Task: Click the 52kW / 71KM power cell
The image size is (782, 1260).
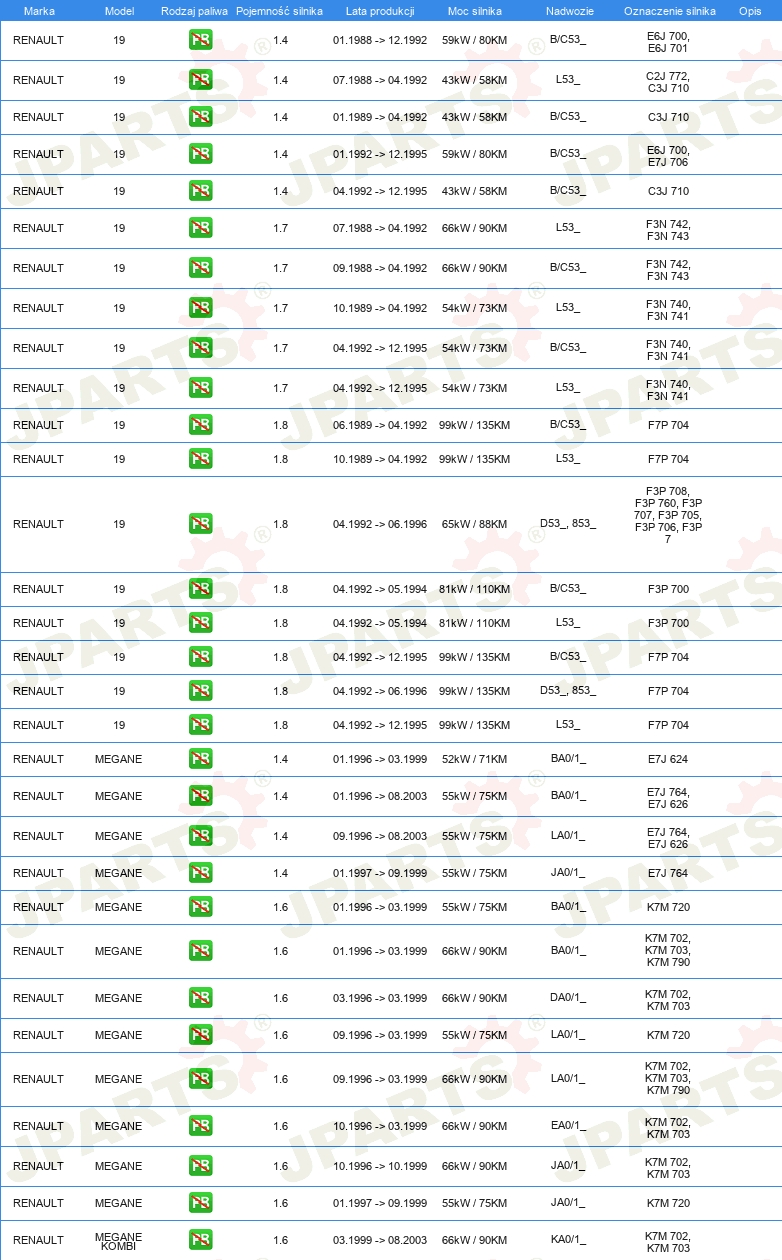Action: 474,759
